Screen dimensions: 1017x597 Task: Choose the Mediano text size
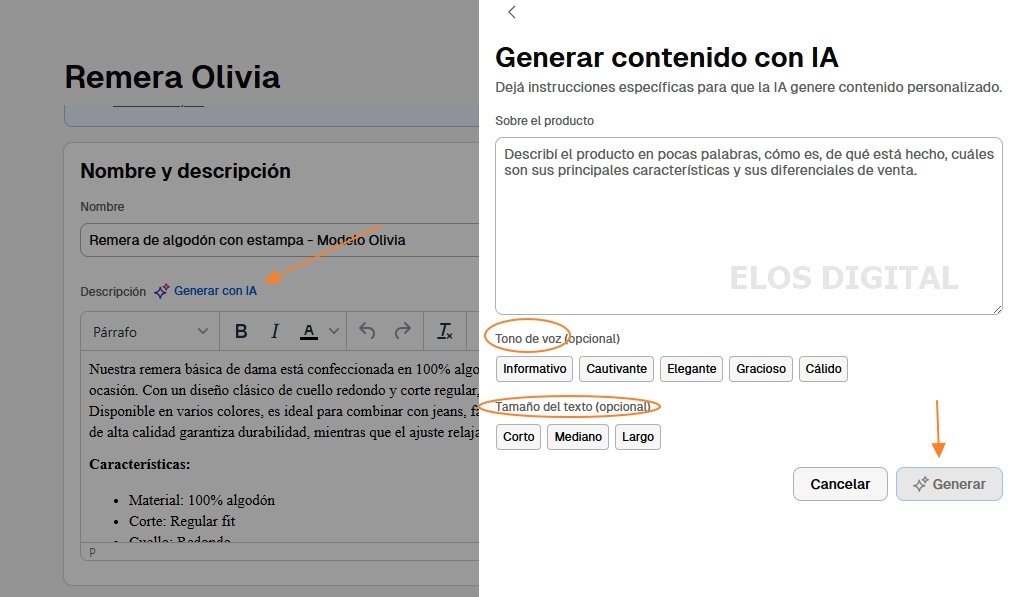click(x=578, y=437)
